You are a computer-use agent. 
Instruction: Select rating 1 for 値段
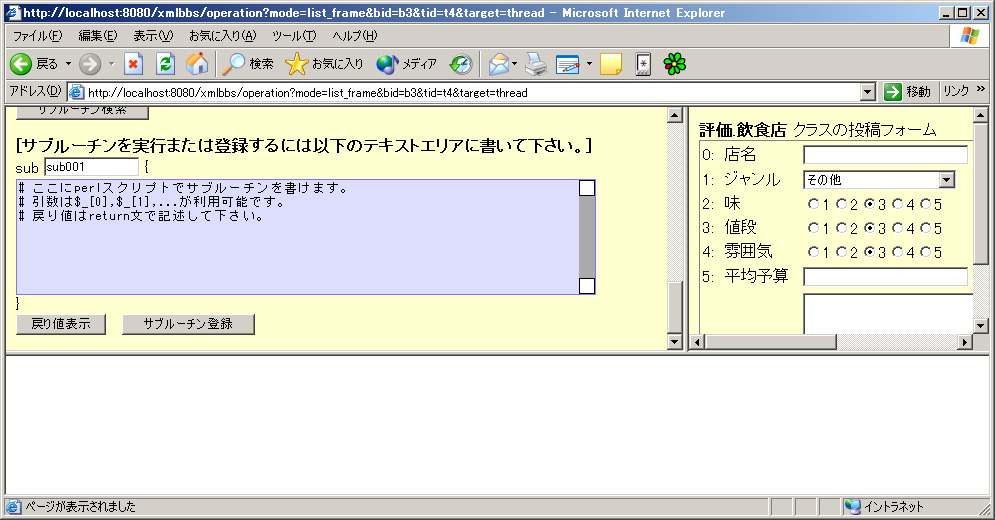tap(813, 227)
